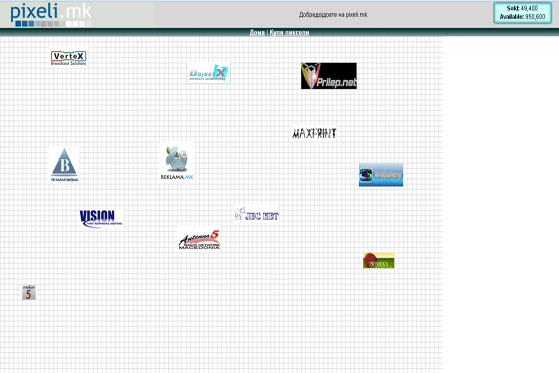Click the JBC NET logo
The image size is (559, 373).
click(x=257, y=214)
